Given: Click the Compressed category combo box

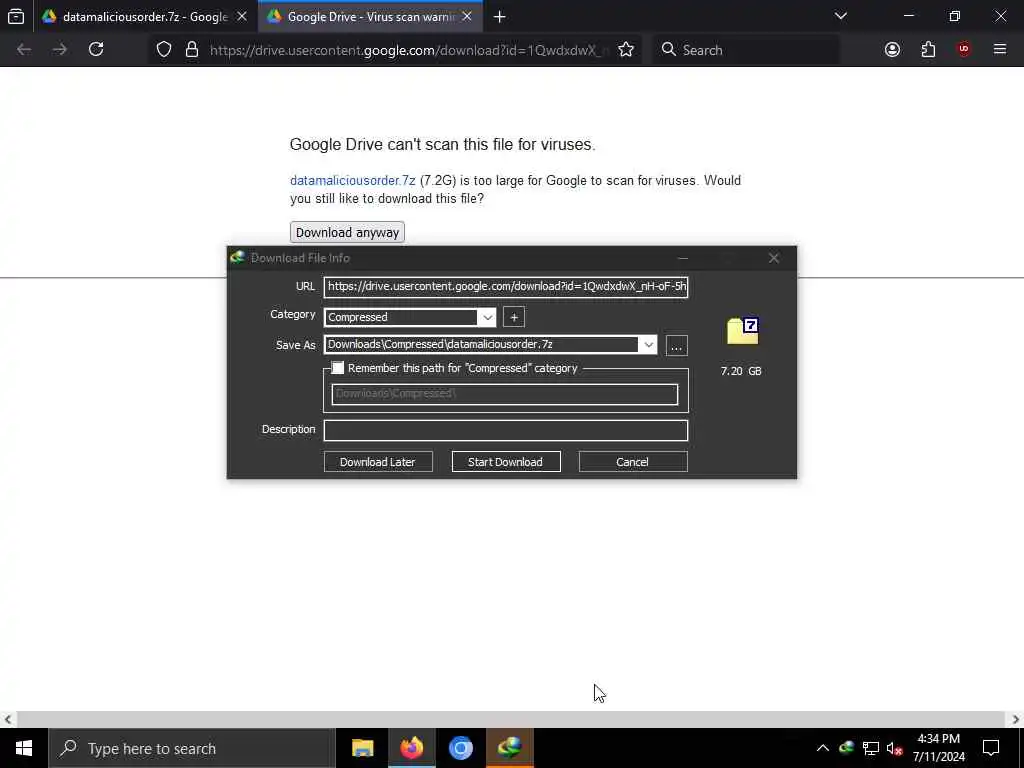Looking at the screenshot, I should 410,317.
